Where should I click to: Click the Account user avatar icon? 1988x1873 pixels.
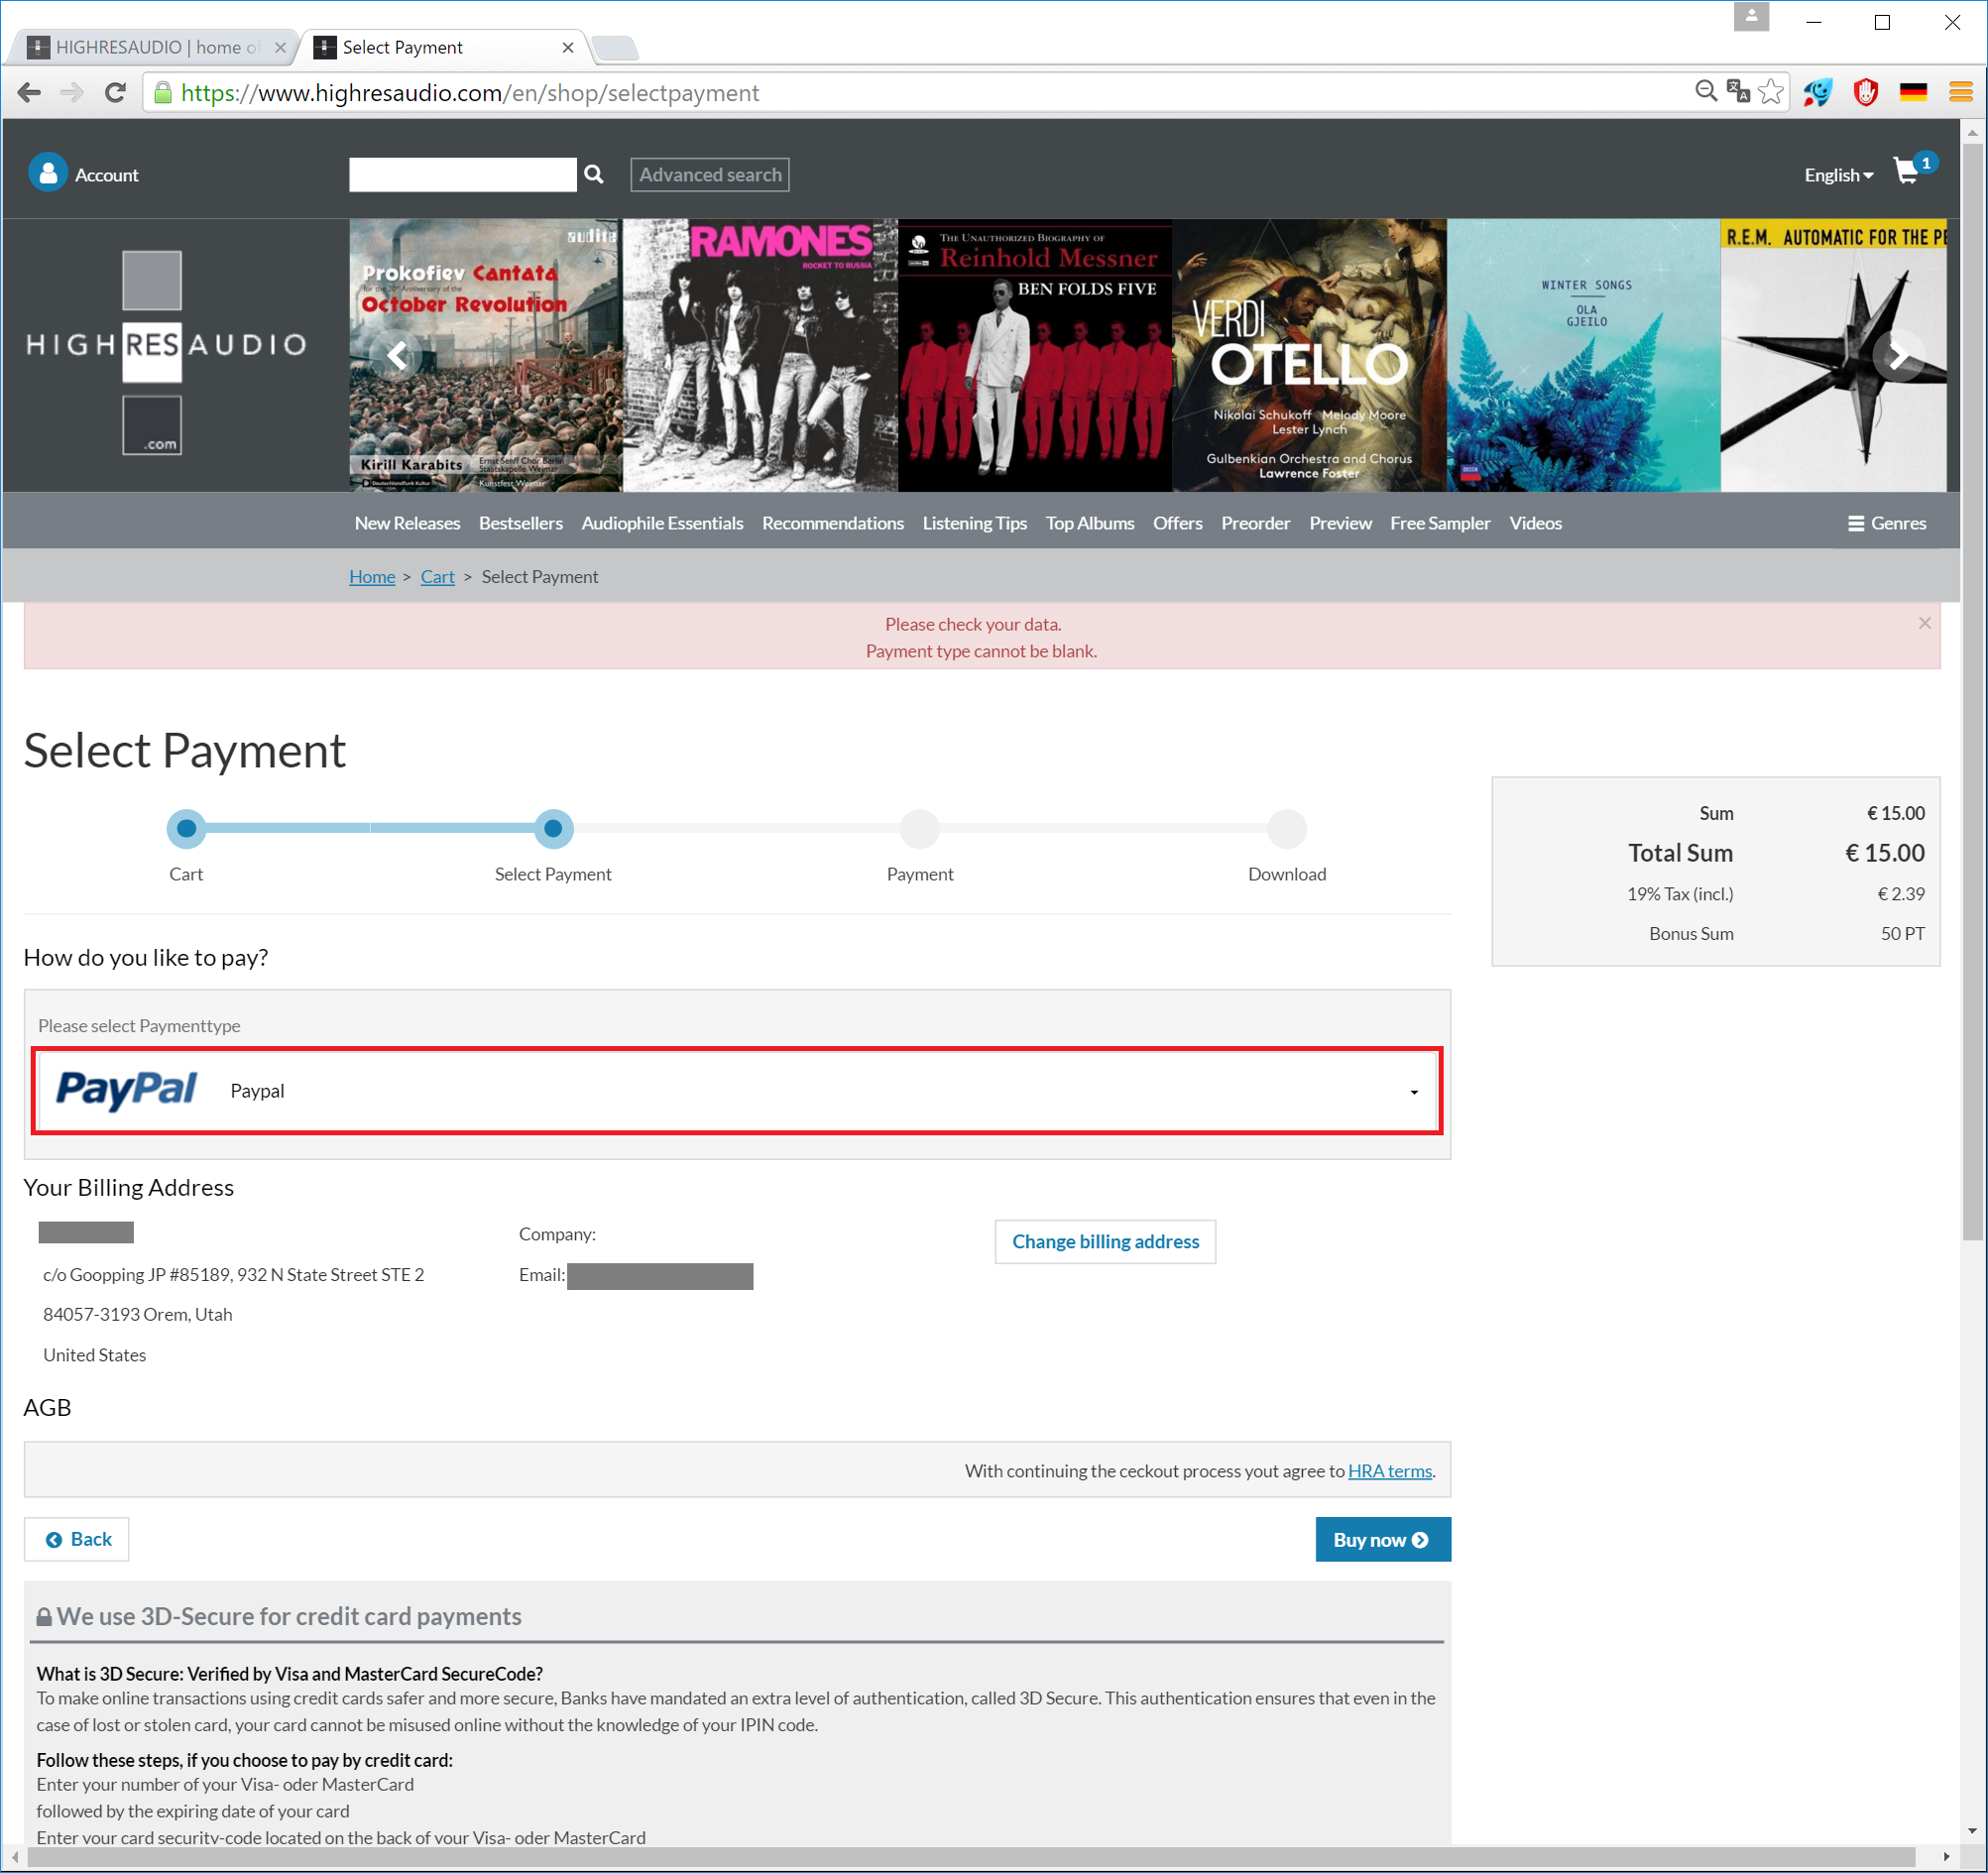point(48,173)
